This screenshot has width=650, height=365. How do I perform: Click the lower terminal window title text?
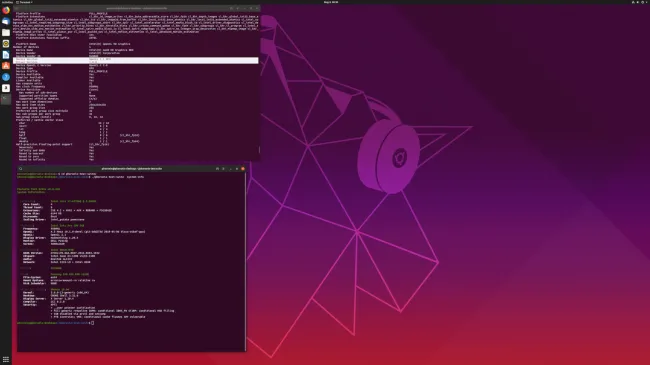[x=132, y=169]
